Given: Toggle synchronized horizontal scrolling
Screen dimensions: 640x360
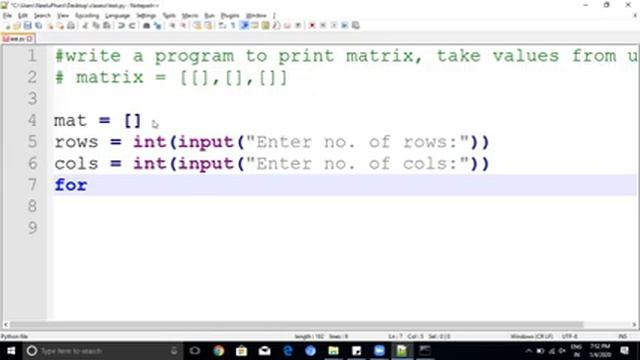Looking at the screenshot, I should pyautogui.click(x=208, y=25).
